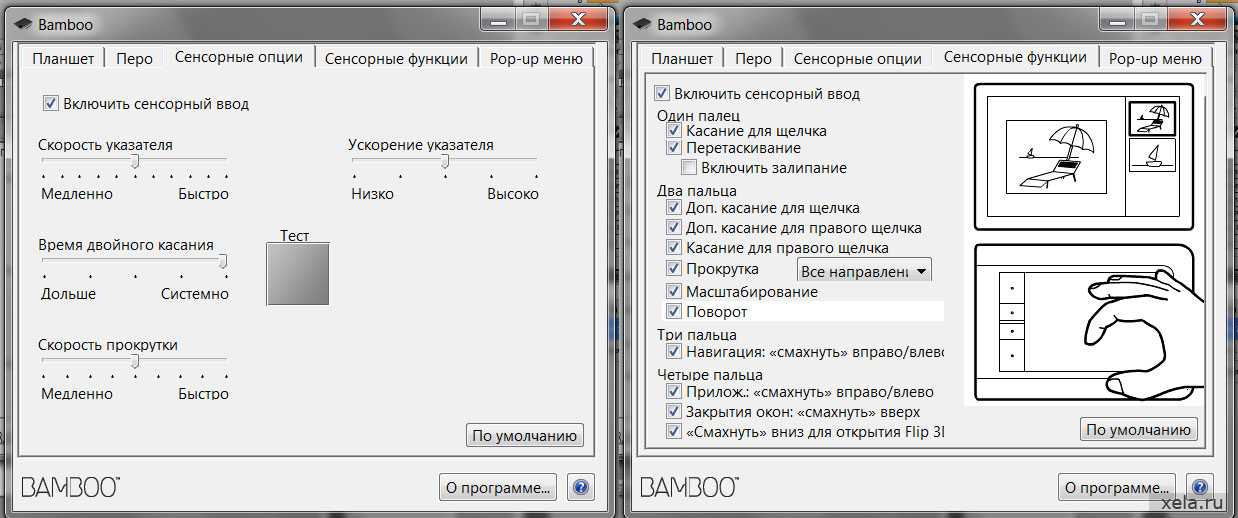
Task: Click the Два пальца section heading
Action: tap(696, 190)
